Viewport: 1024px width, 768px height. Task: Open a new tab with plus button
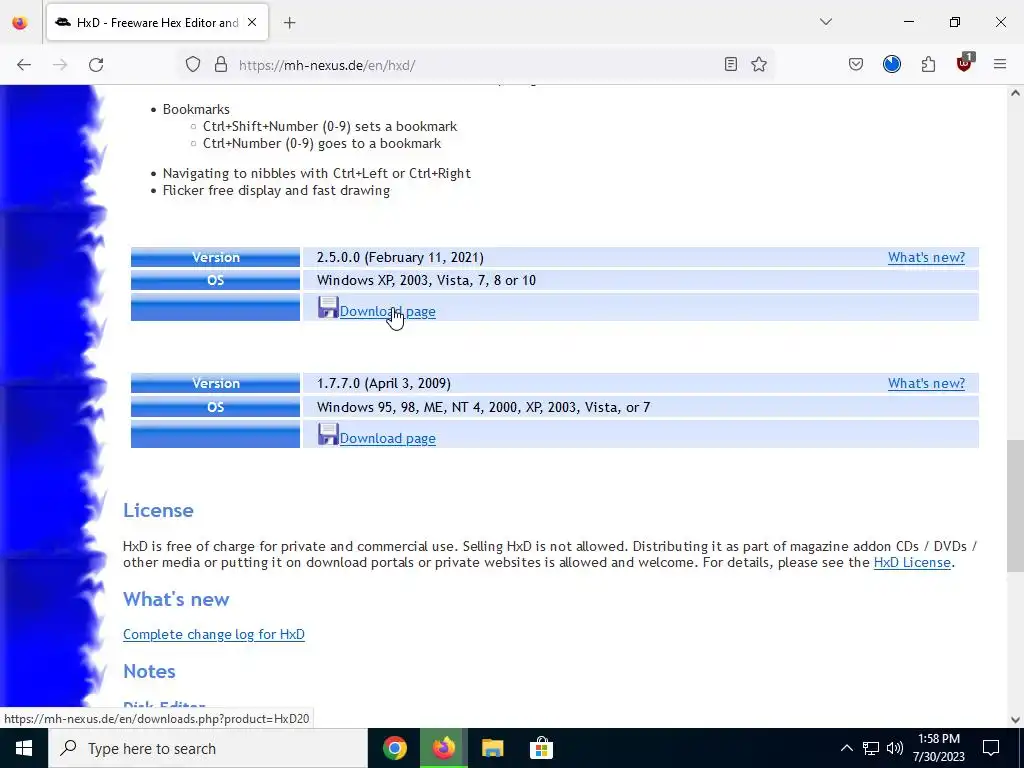tap(290, 23)
